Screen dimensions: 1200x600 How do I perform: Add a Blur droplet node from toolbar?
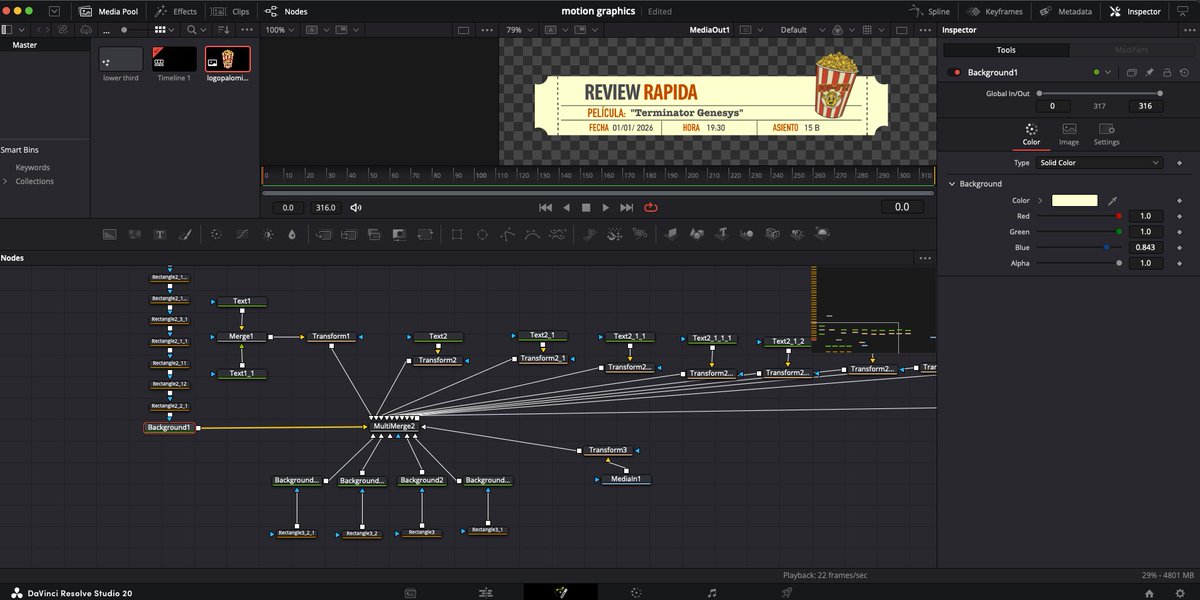tap(292, 234)
